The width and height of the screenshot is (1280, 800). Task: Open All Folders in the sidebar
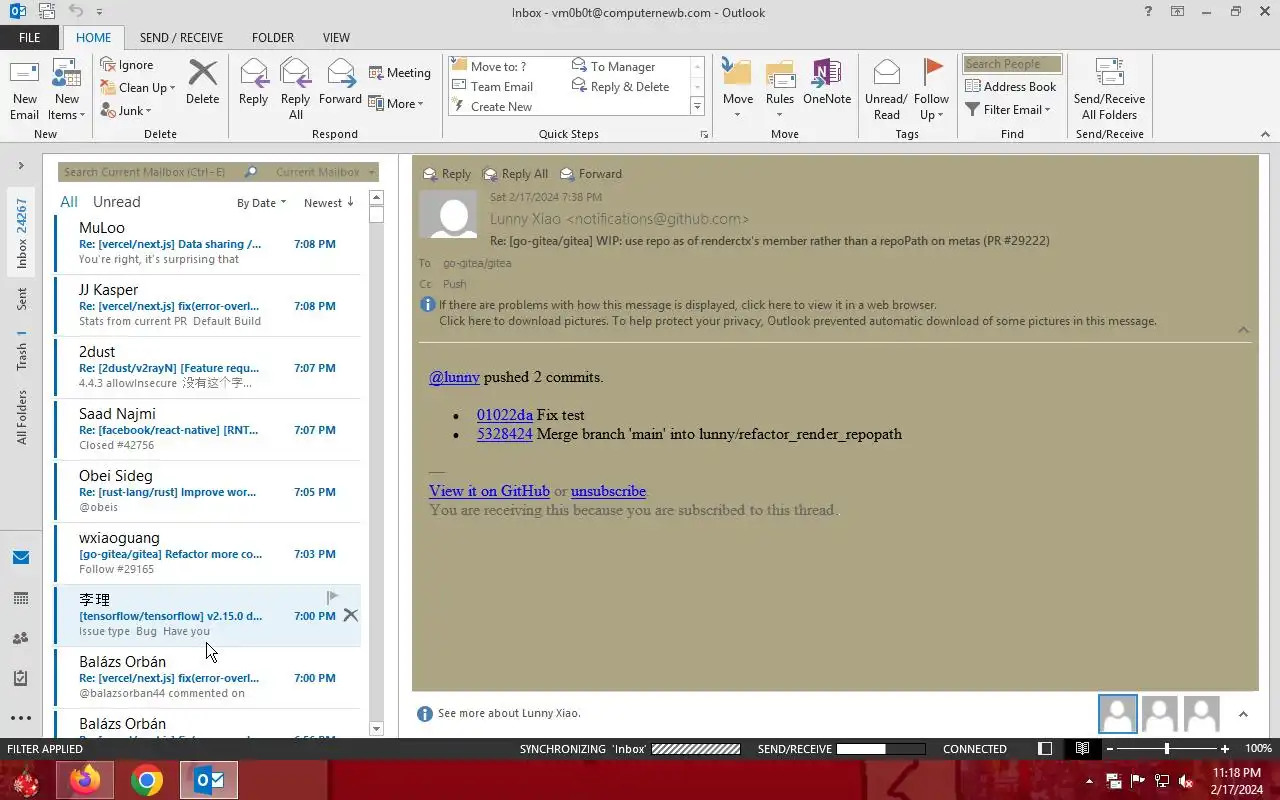click(x=21, y=416)
